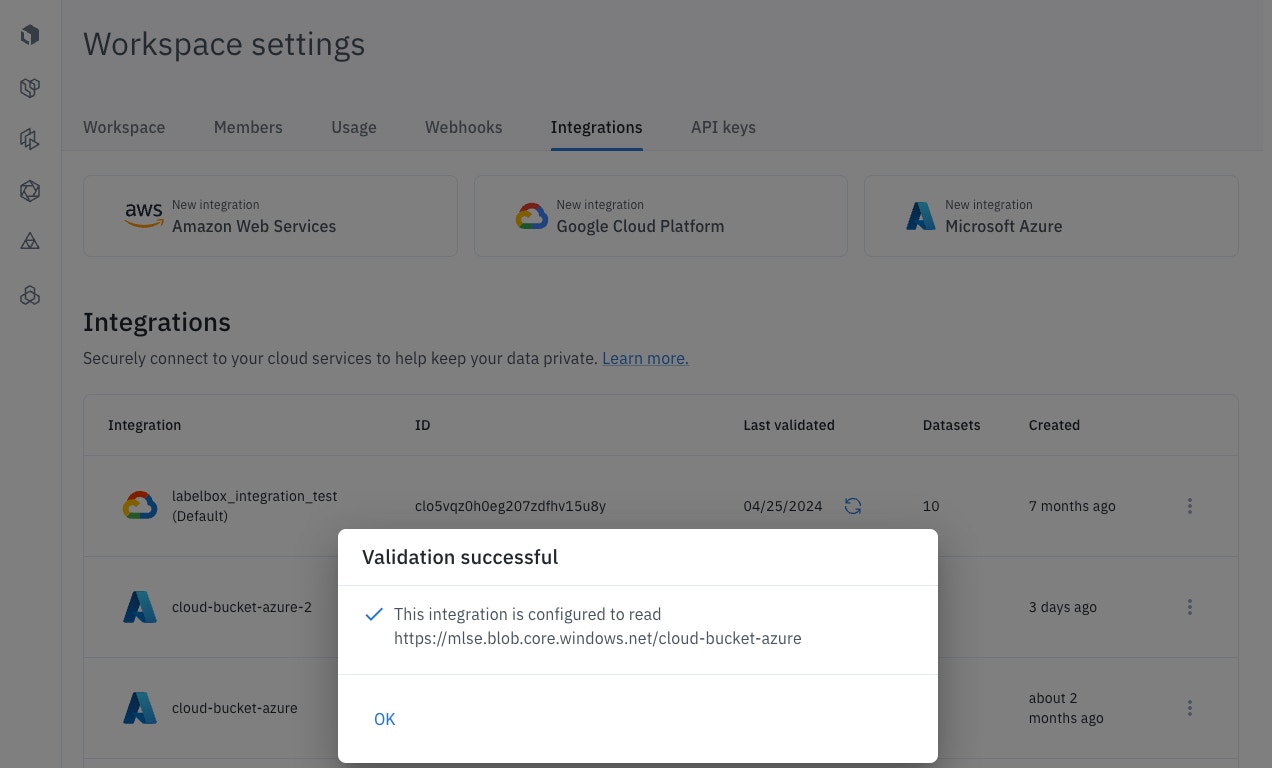
Task: Create new Microsoft Azure integration
Action: pyautogui.click(x=1051, y=216)
